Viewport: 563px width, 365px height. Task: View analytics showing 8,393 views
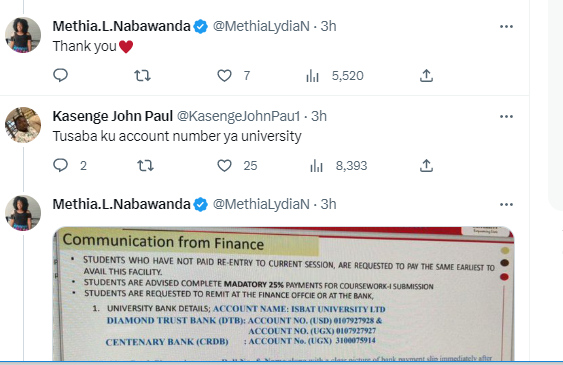coord(338,165)
